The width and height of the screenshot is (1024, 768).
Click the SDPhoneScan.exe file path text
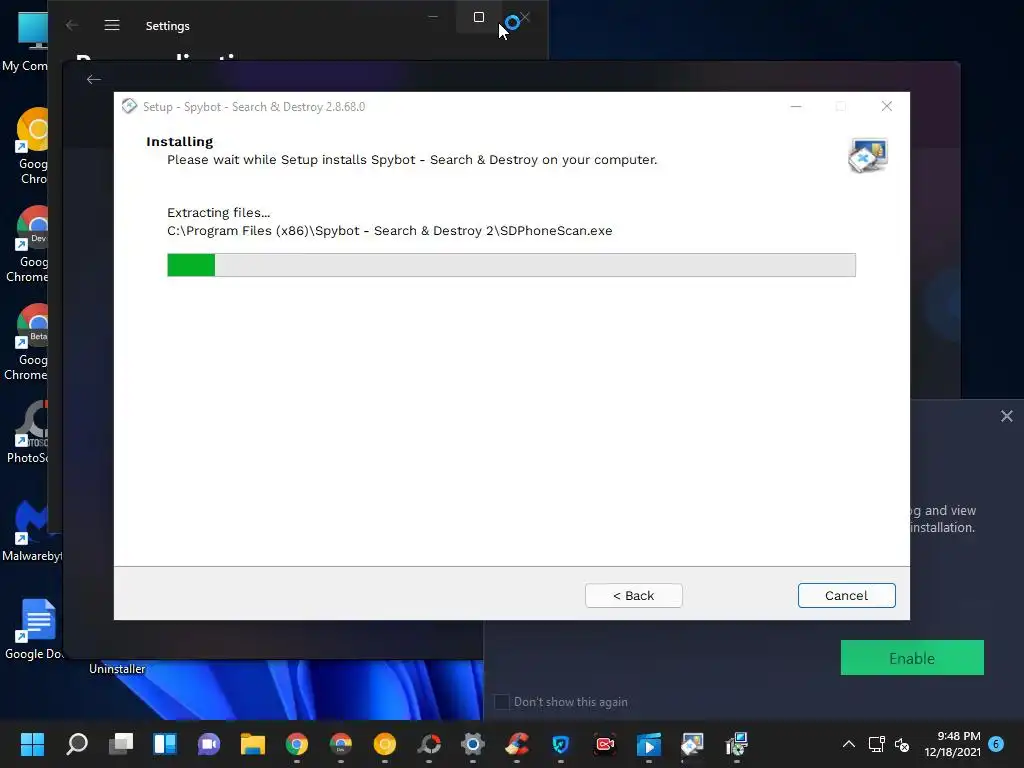coord(390,231)
